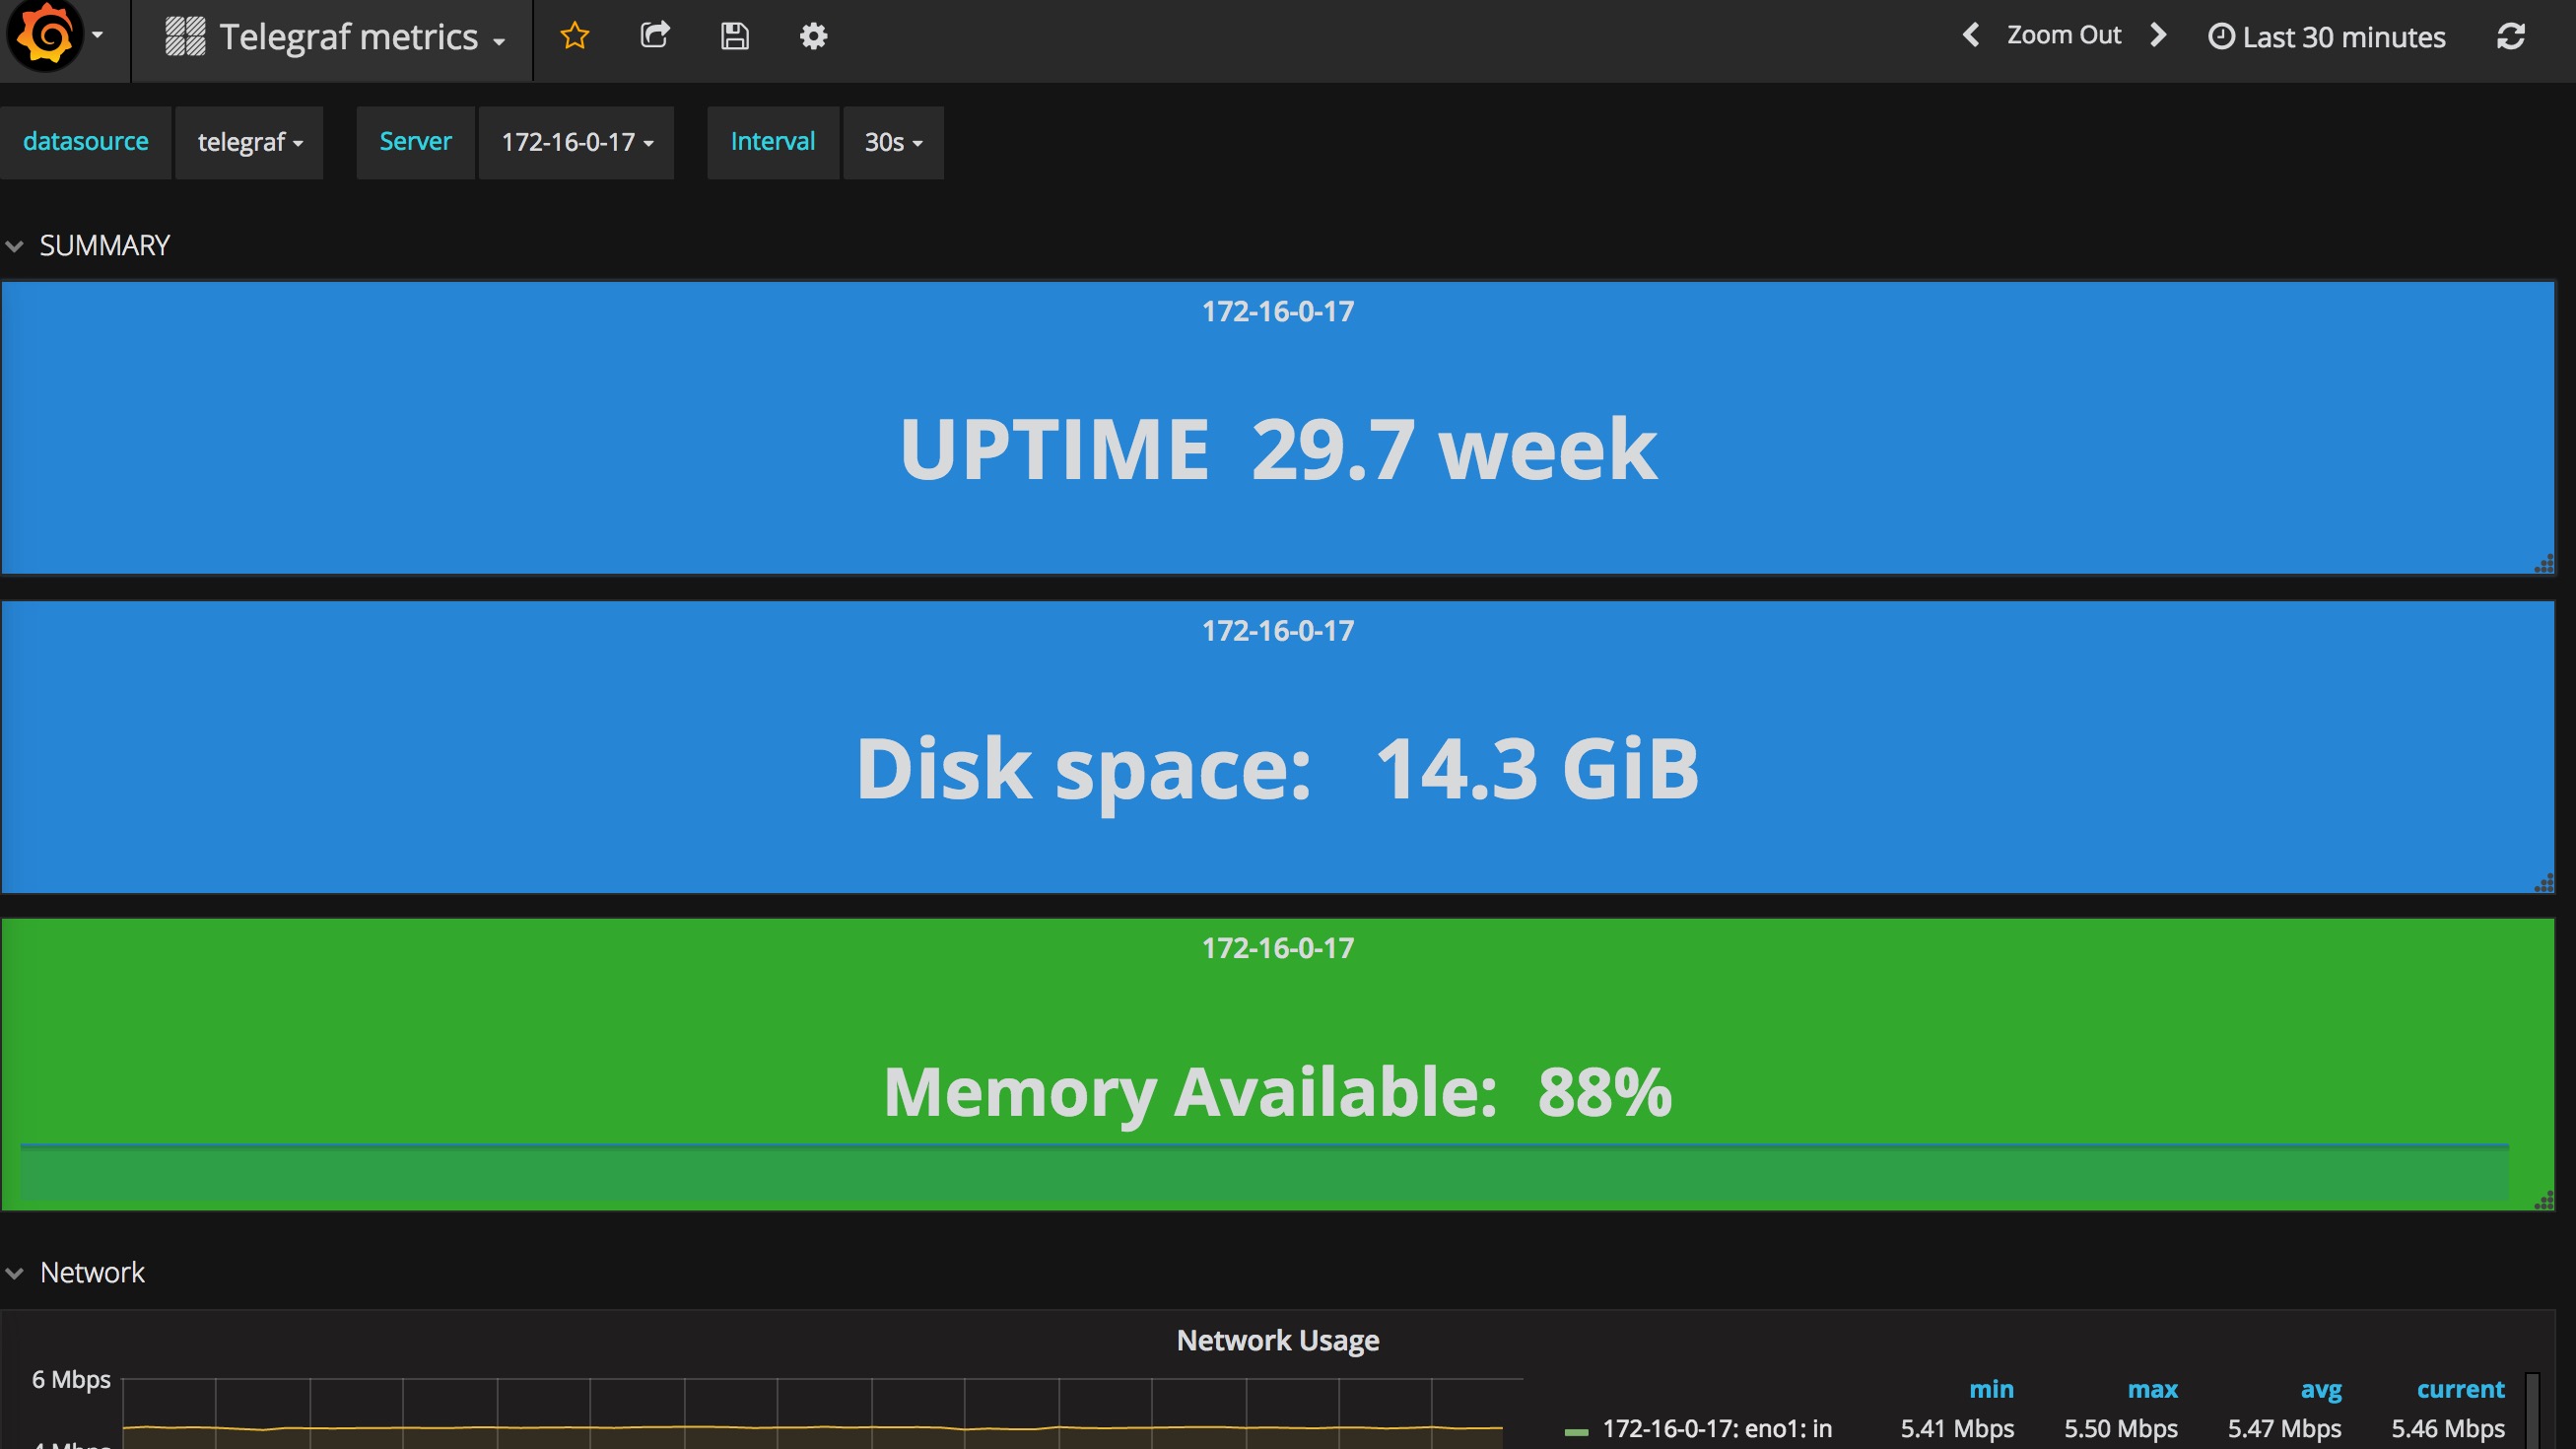The width and height of the screenshot is (2576, 1449).
Task: Select the datasource tab
Action: pyautogui.click(x=87, y=140)
